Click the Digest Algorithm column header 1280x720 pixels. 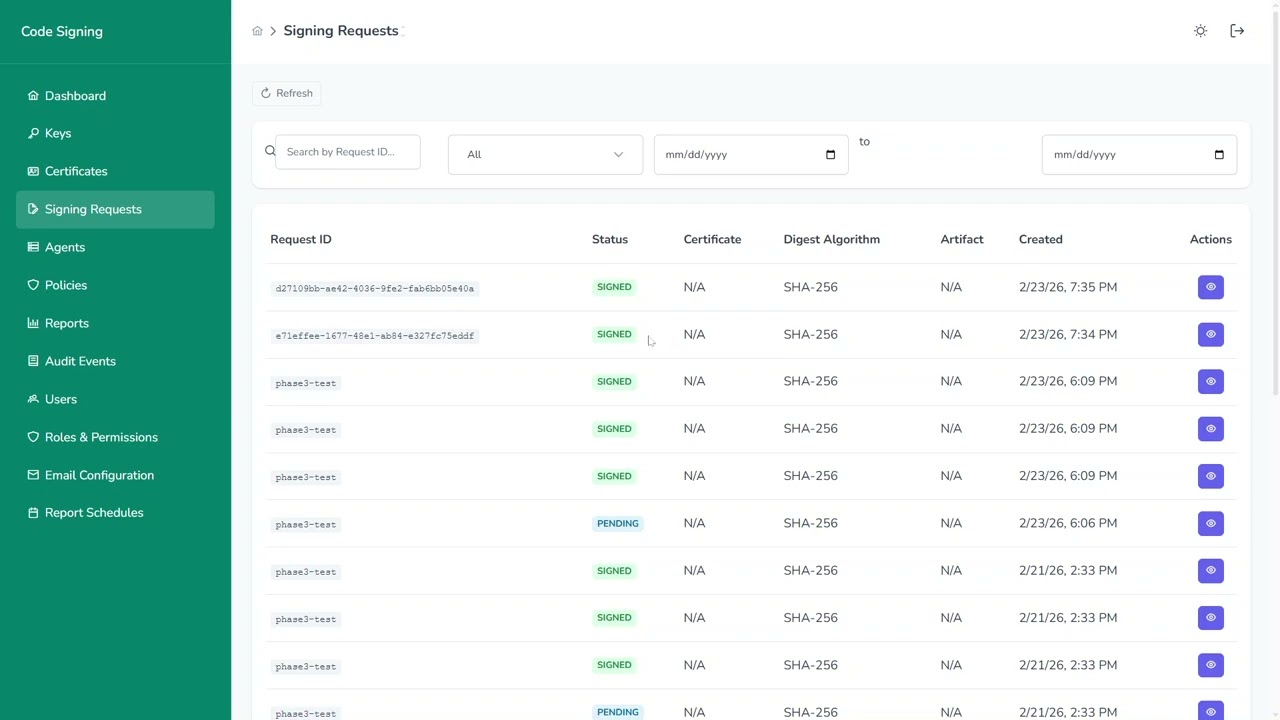click(832, 239)
